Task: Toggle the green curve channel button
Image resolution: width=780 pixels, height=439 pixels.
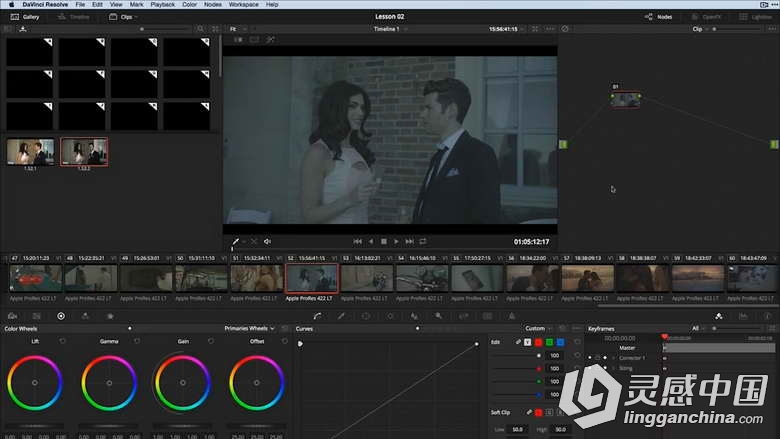Action: click(x=549, y=342)
